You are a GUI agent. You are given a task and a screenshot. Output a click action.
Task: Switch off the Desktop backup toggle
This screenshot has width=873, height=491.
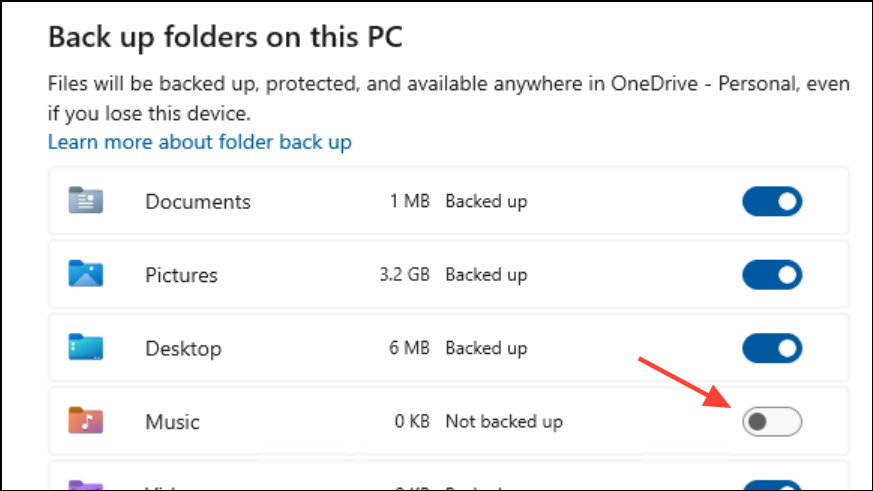pos(772,348)
